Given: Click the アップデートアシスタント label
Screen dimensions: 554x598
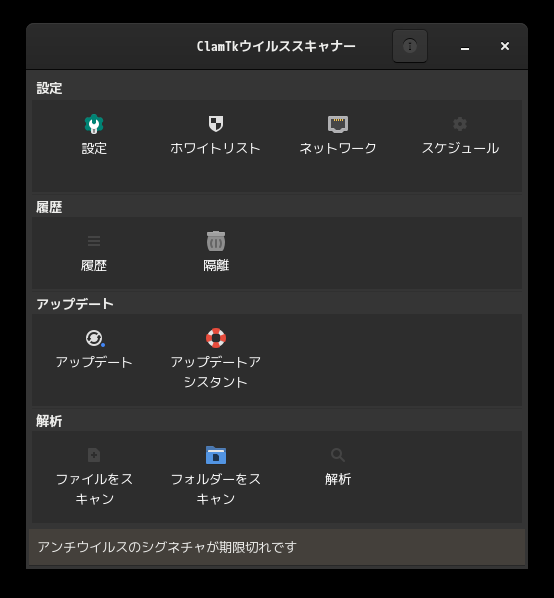Looking at the screenshot, I should [216, 372].
